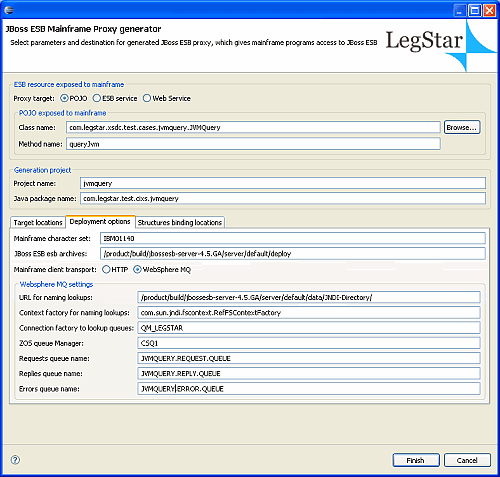Click the ZOS queue Manager field
The width and height of the screenshot is (500, 477).
click(309, 343)
